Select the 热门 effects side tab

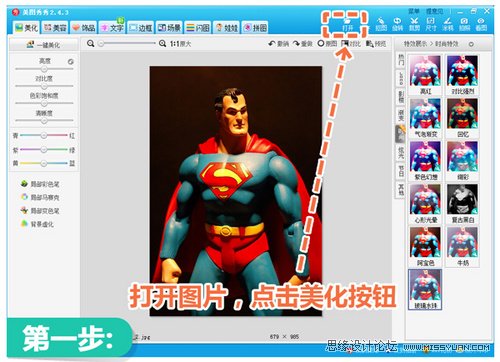tap(401, 60)
